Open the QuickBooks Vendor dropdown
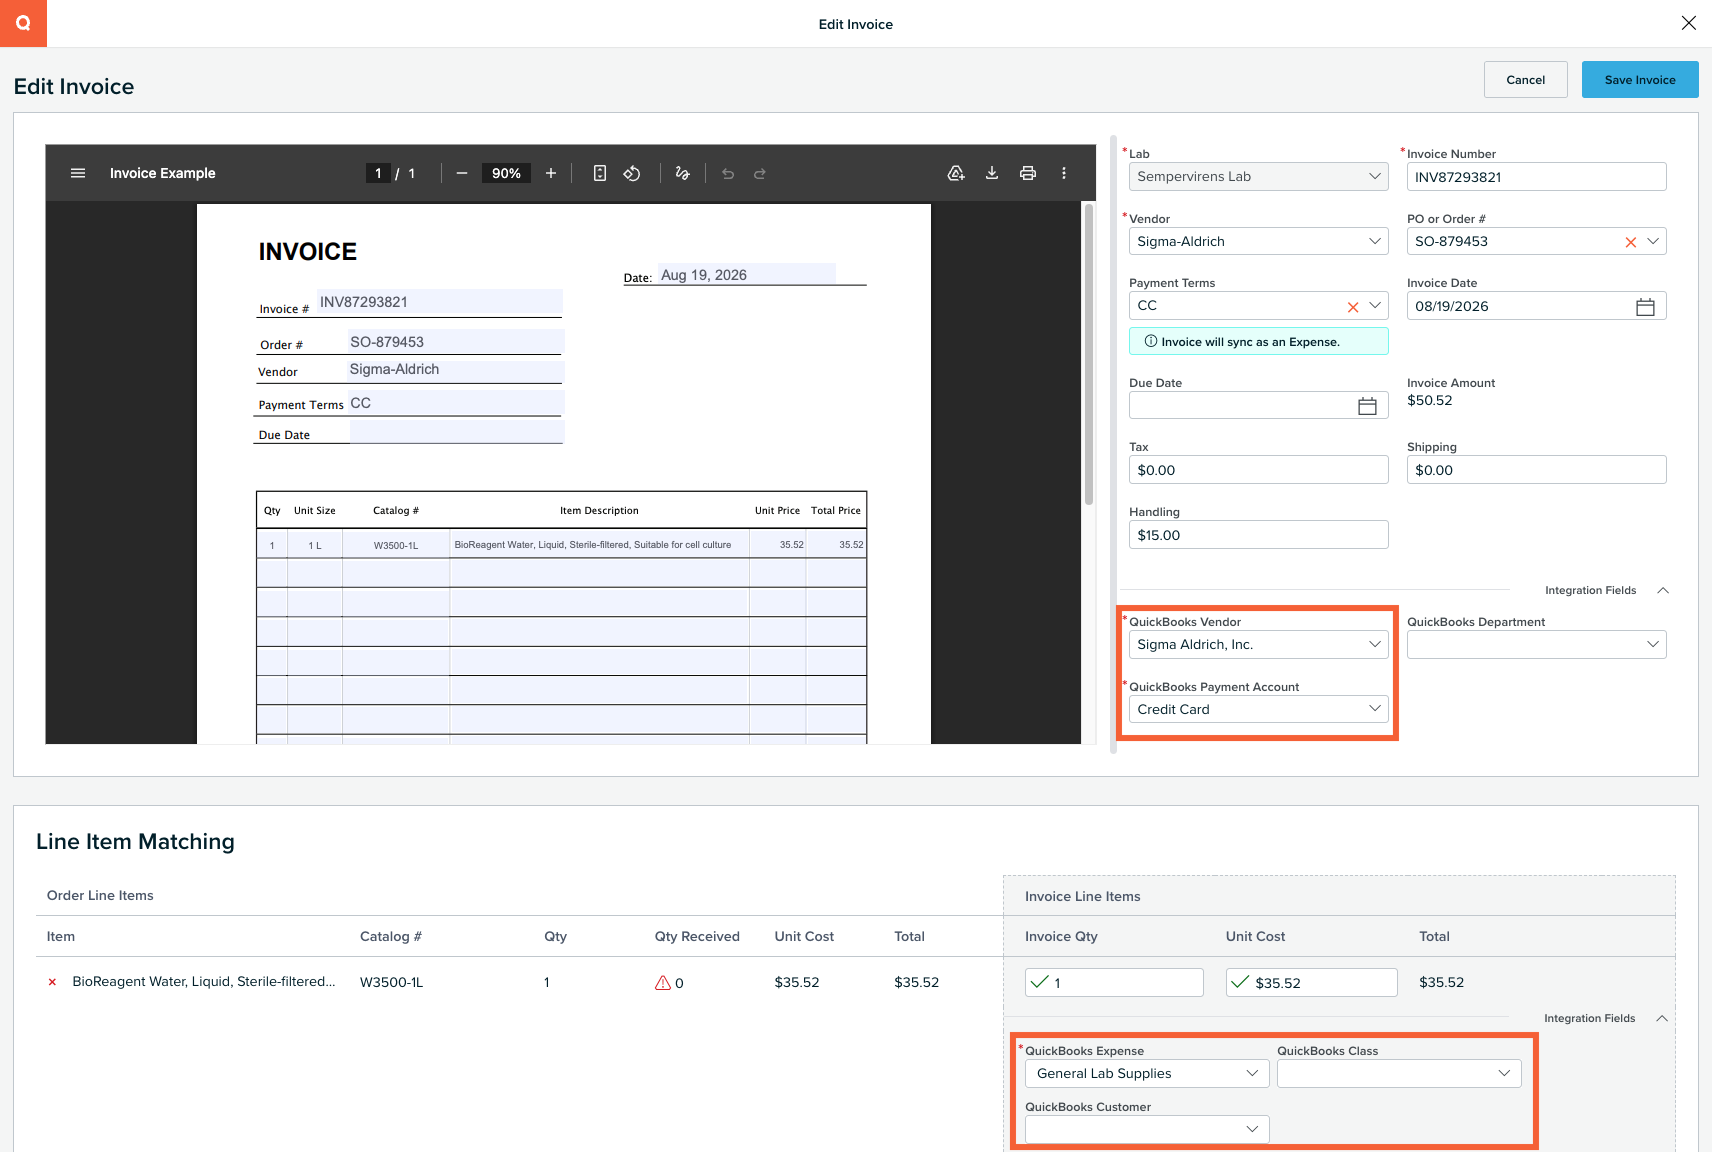 [1258, 644]
